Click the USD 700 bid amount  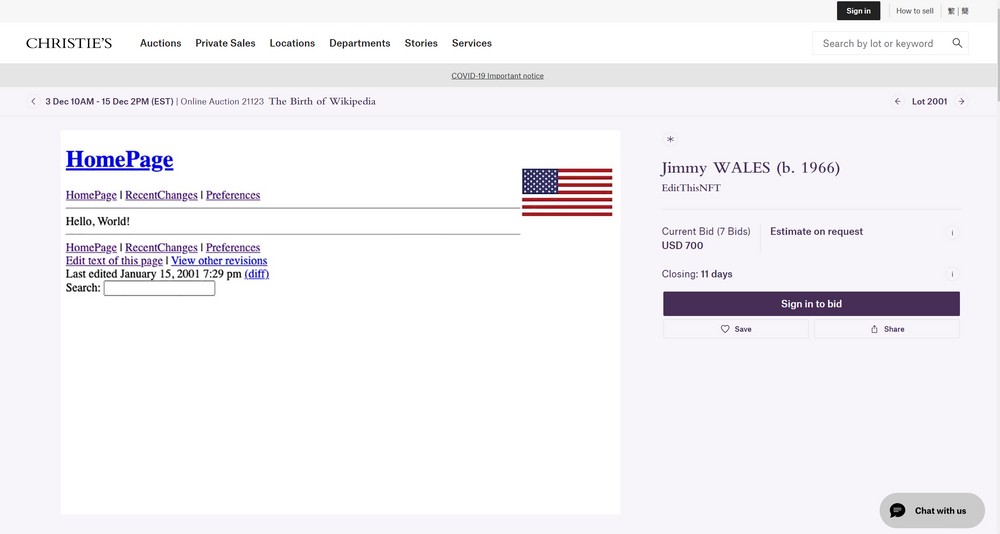coord(682,246)
